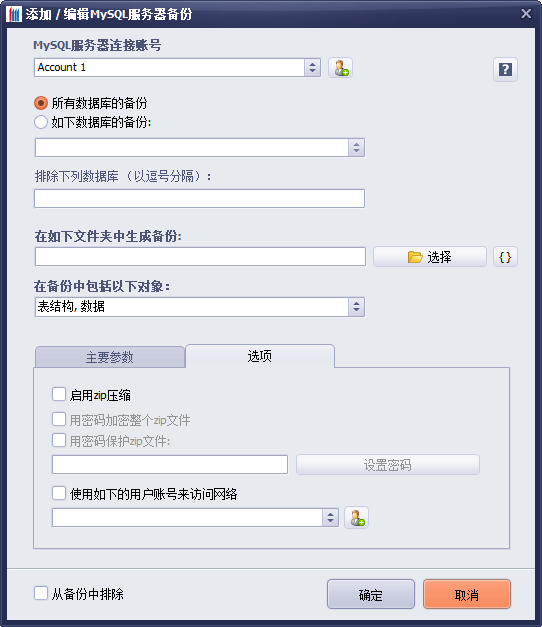Viewport: 542px width, 627px height.
Task: Switch to the 主要参数 tab
Action: click(110, 357)
